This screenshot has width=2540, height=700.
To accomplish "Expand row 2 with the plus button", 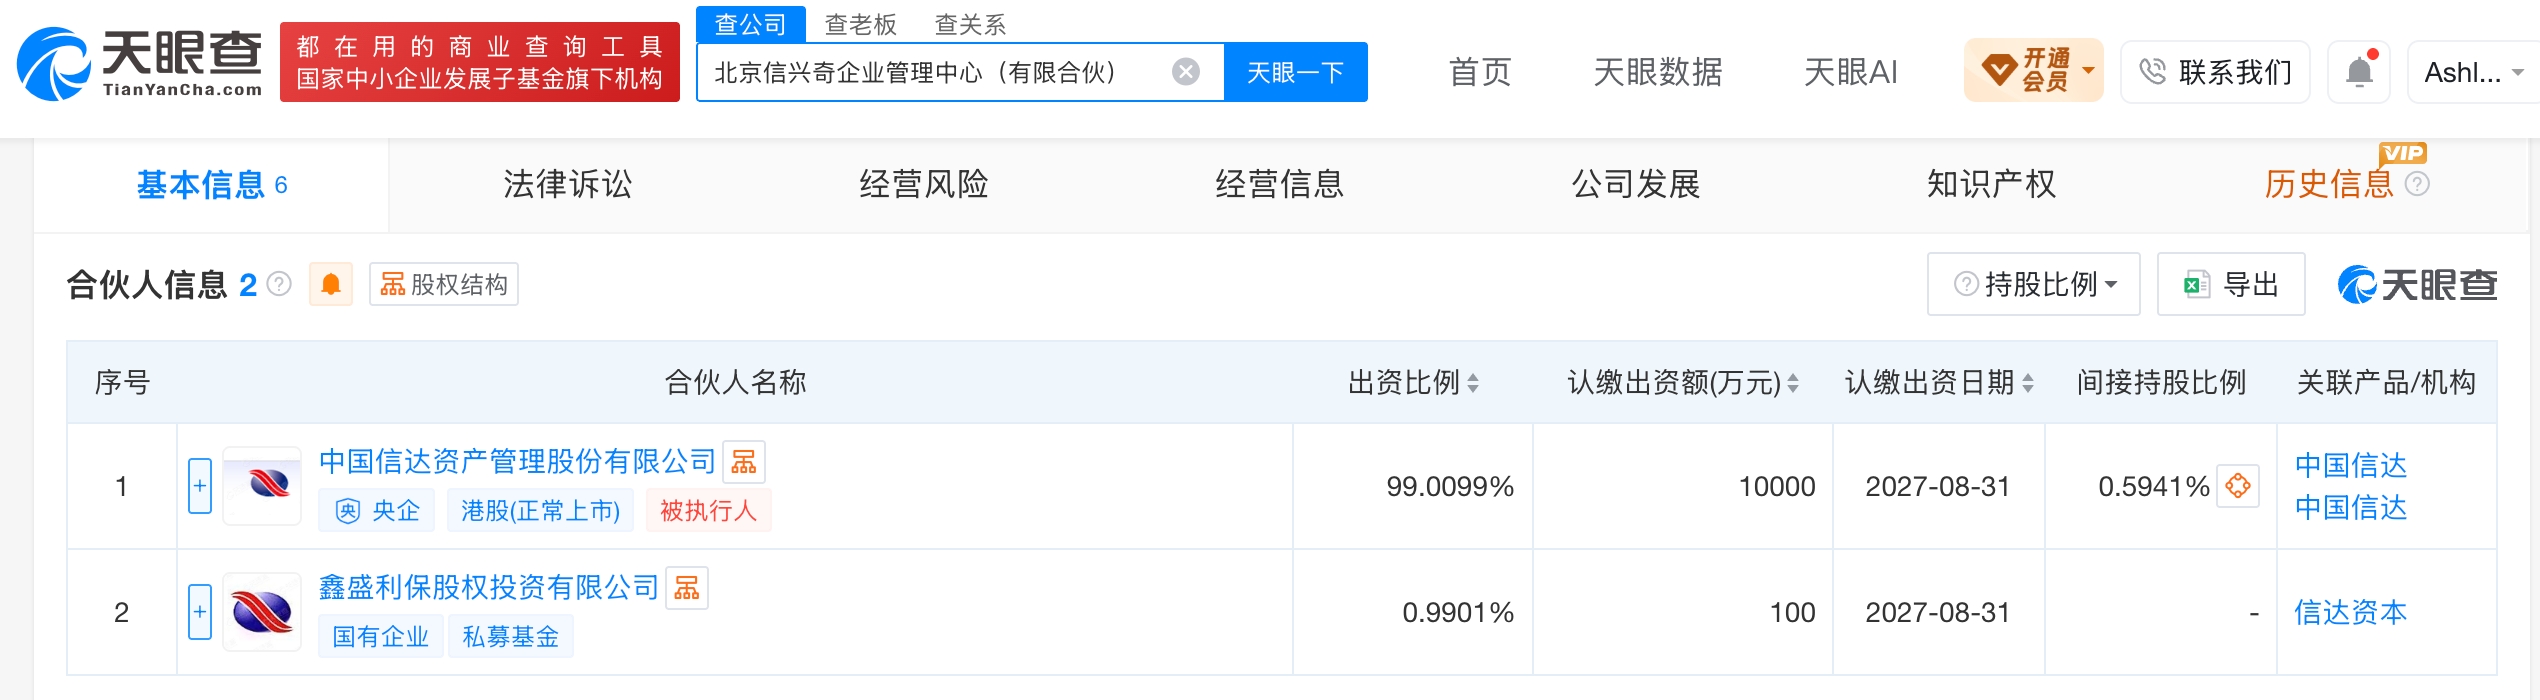I will (200, 612).
